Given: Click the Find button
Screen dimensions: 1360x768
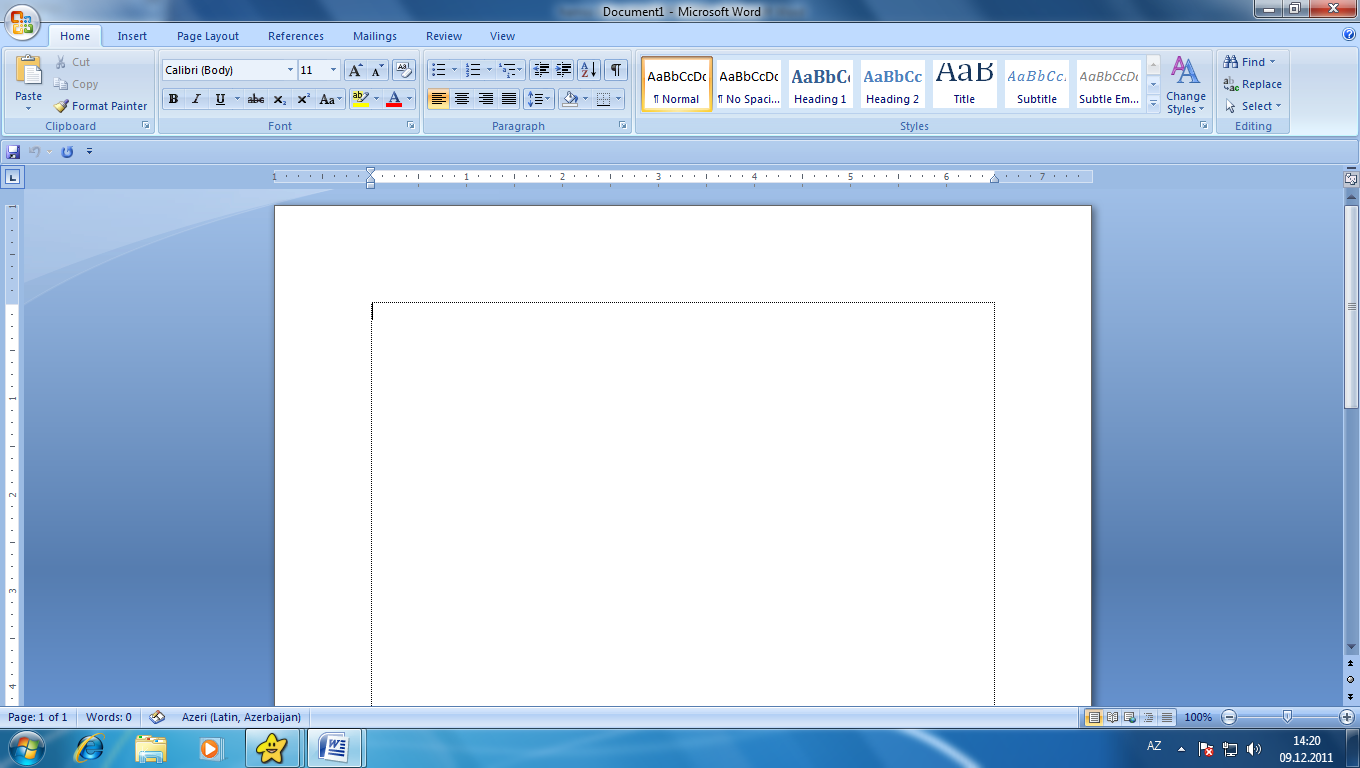Looking at the screenshot, I should click(1250, 62).
